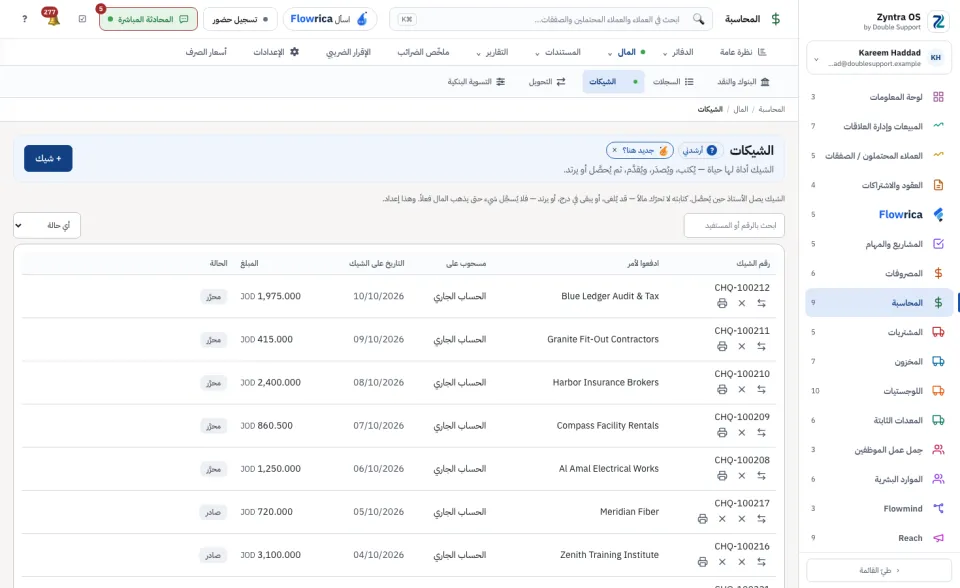Click the اسأل Flowrica button
960x588 pixels.
tap(329, 19)
